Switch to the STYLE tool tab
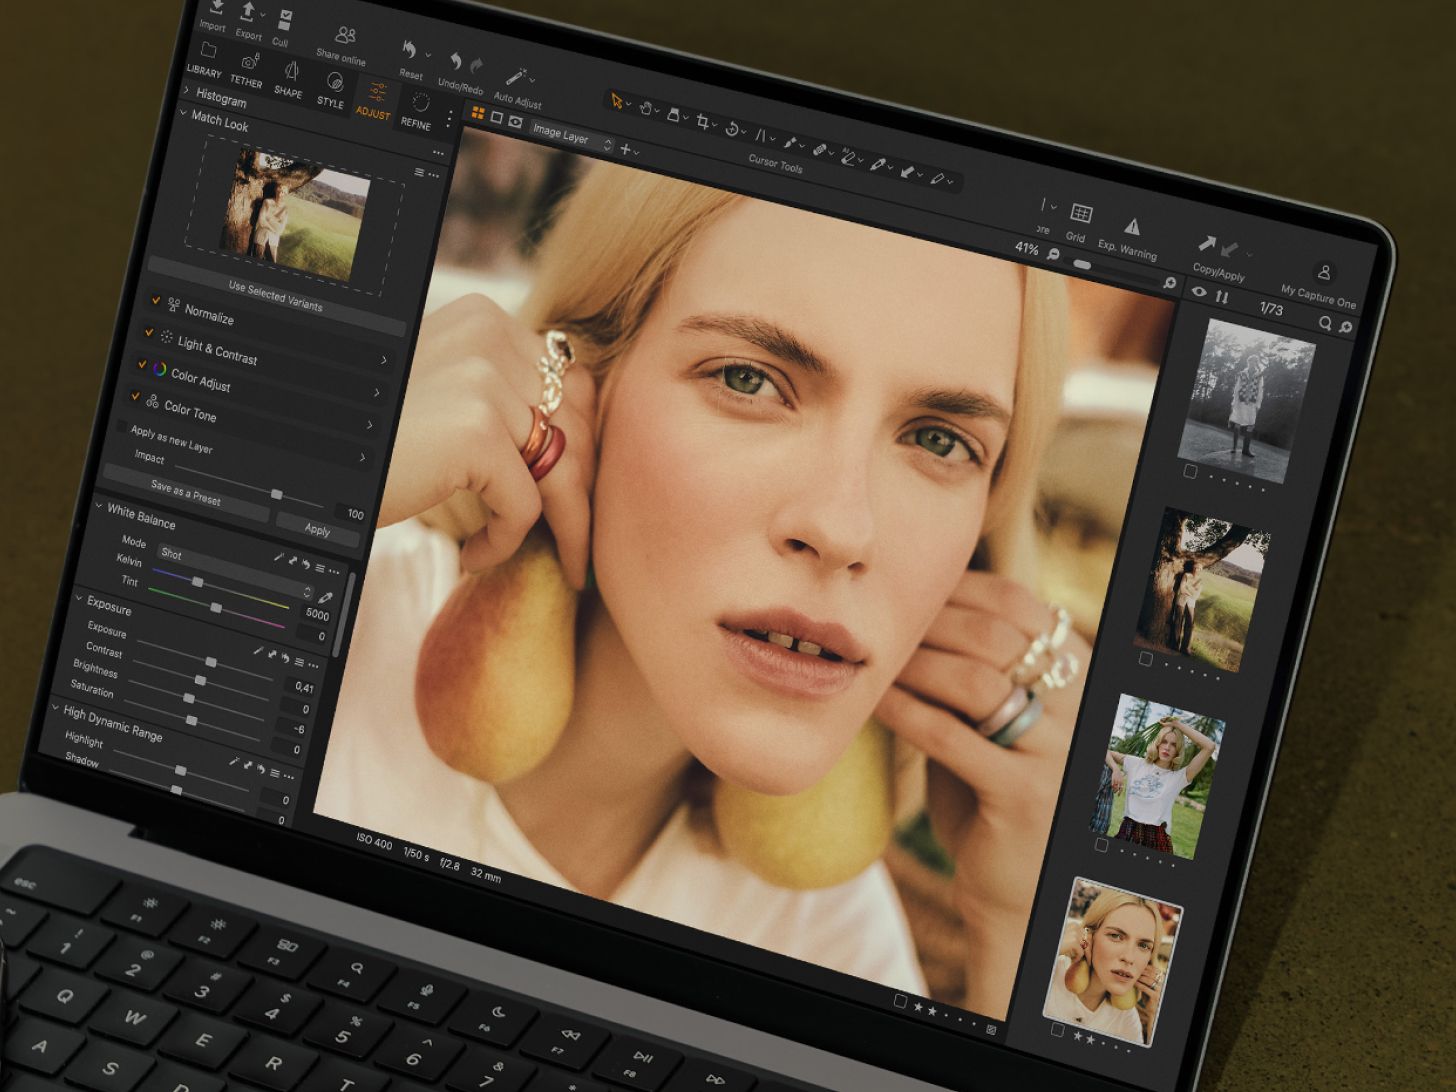This screenshot has height=1092, width=1456. (331, 91)
